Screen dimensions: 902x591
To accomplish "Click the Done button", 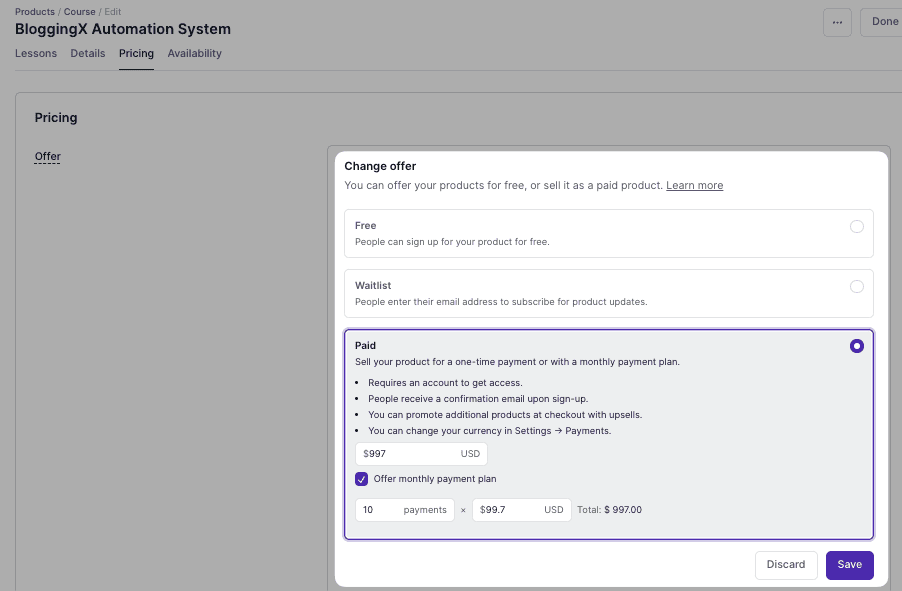I will coord(881,22).
